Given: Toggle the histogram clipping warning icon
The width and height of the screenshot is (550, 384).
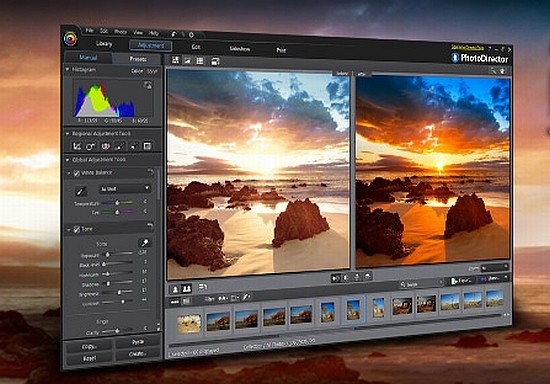Looking at the screenshot, I should coord(148,85).
